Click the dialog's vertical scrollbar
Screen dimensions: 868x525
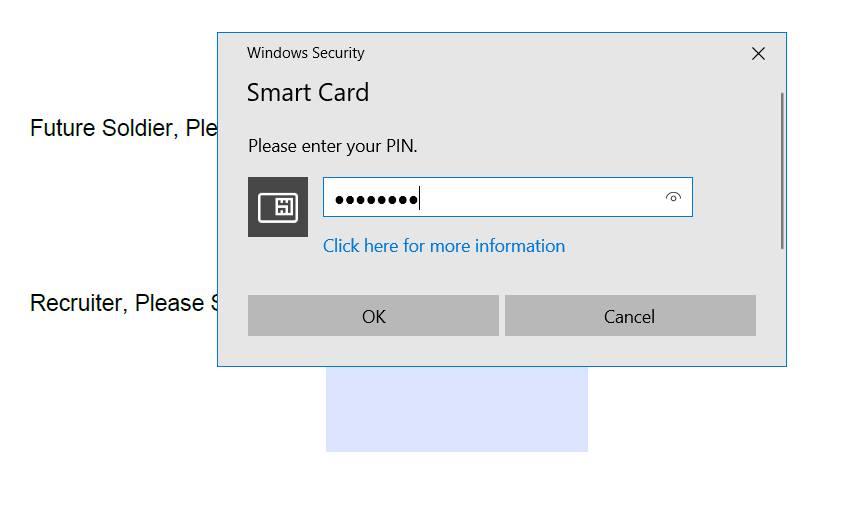click(782, 171)
